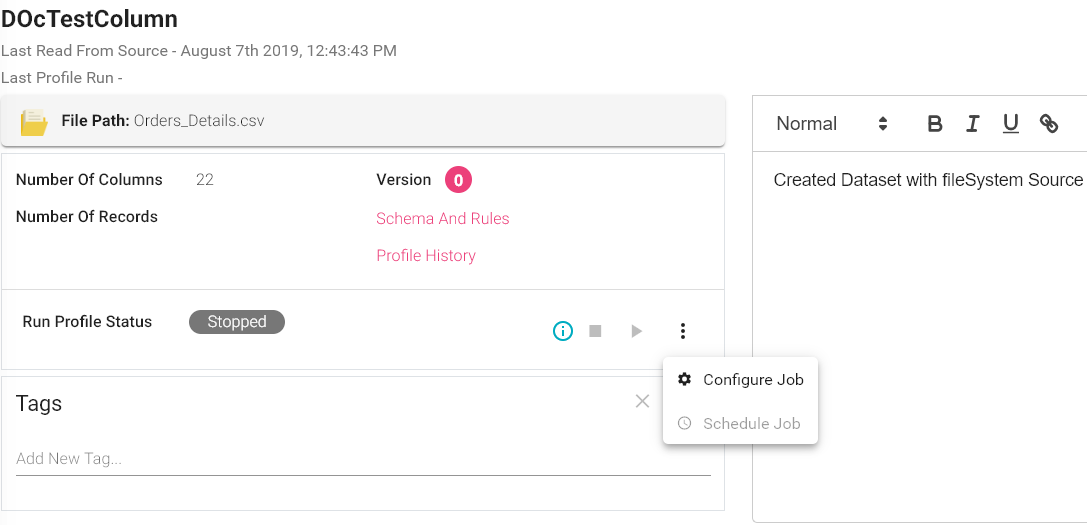This screenshot has width=1087, height=525.
Task: Toggle italic formatting in the editor
Action: [x=972, y=124]
